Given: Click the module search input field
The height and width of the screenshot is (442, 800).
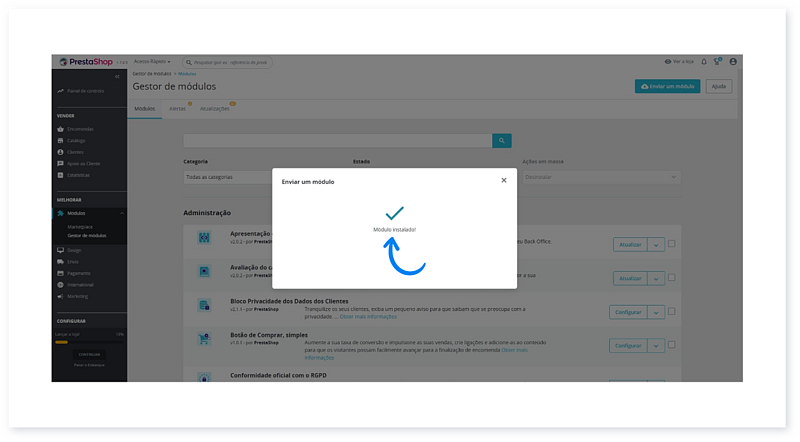Looking at the screenshot, I should click(338, 141).
